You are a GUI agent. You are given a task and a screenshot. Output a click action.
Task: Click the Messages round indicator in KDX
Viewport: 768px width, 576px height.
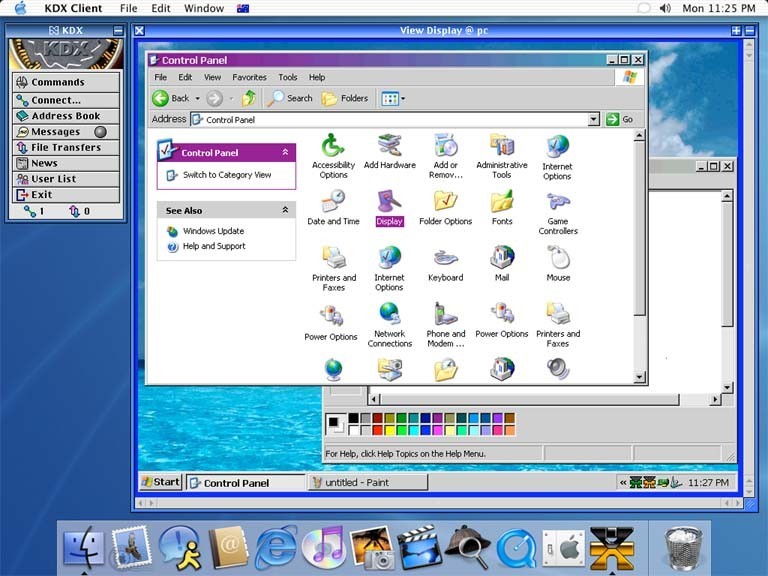[x=100, y=132]
